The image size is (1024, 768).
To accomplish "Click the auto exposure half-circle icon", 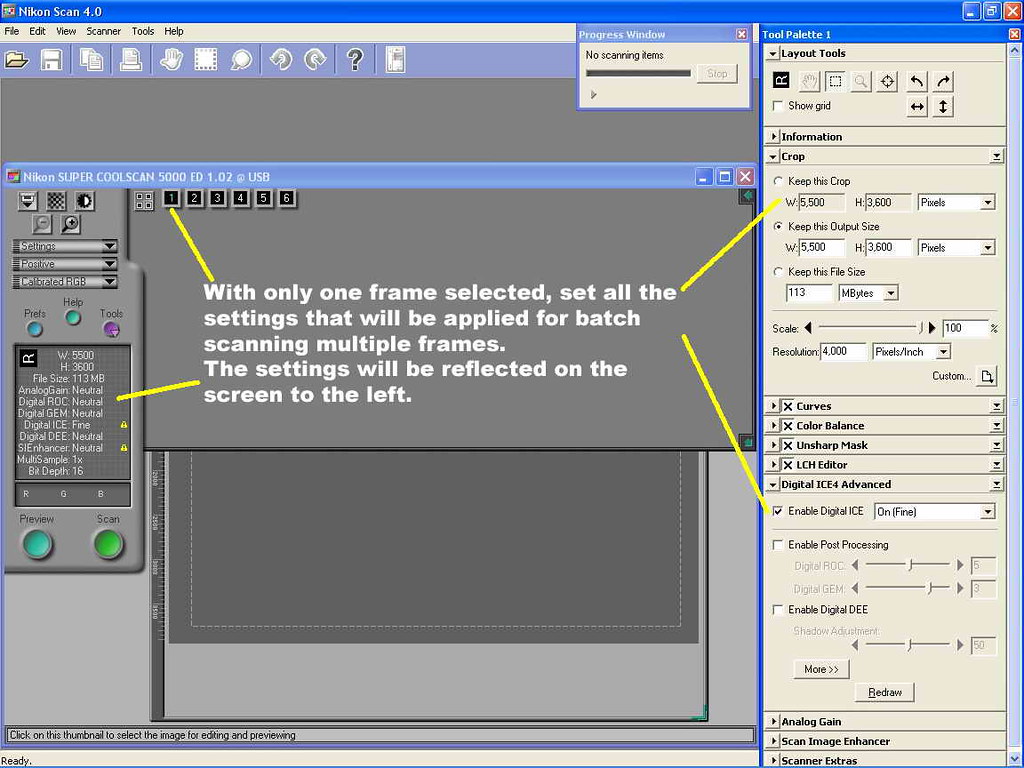I will coord(85,200).
